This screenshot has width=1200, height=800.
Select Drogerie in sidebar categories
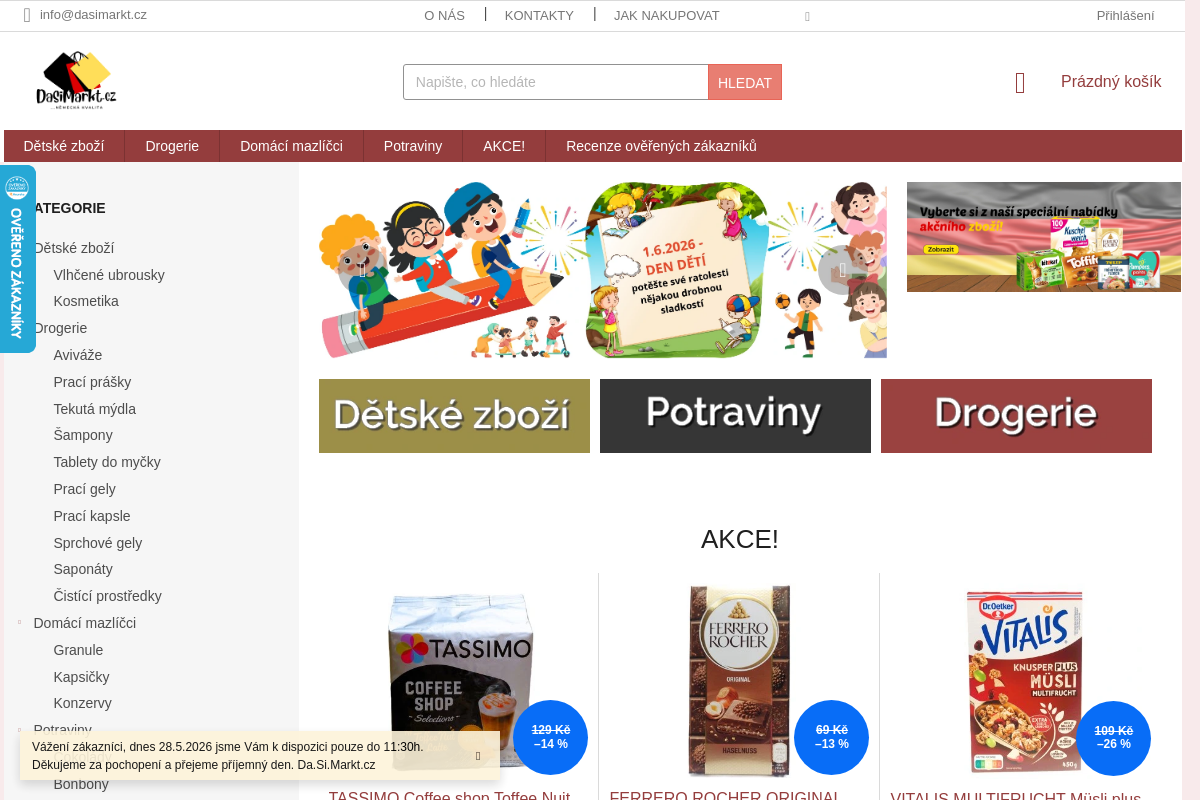(60, 328)
